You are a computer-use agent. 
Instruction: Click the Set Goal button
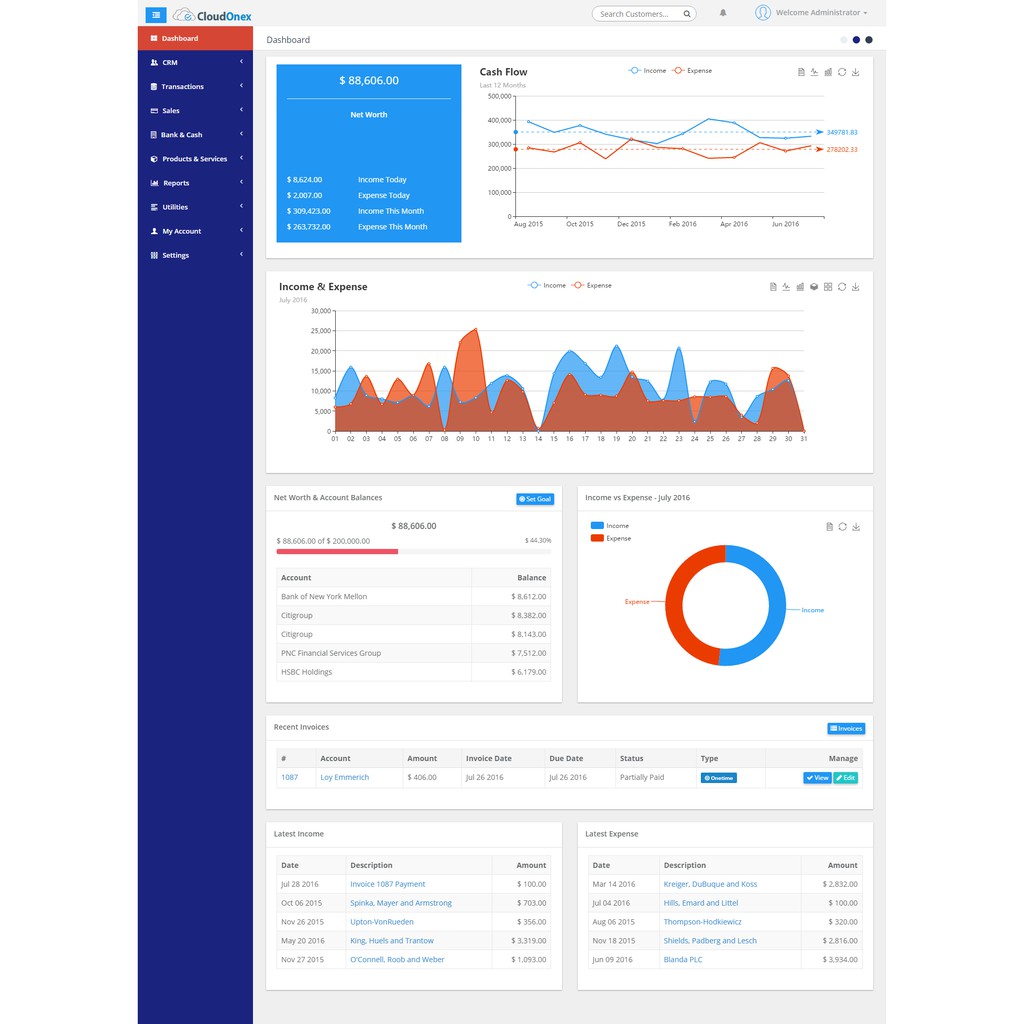(535, 499)
